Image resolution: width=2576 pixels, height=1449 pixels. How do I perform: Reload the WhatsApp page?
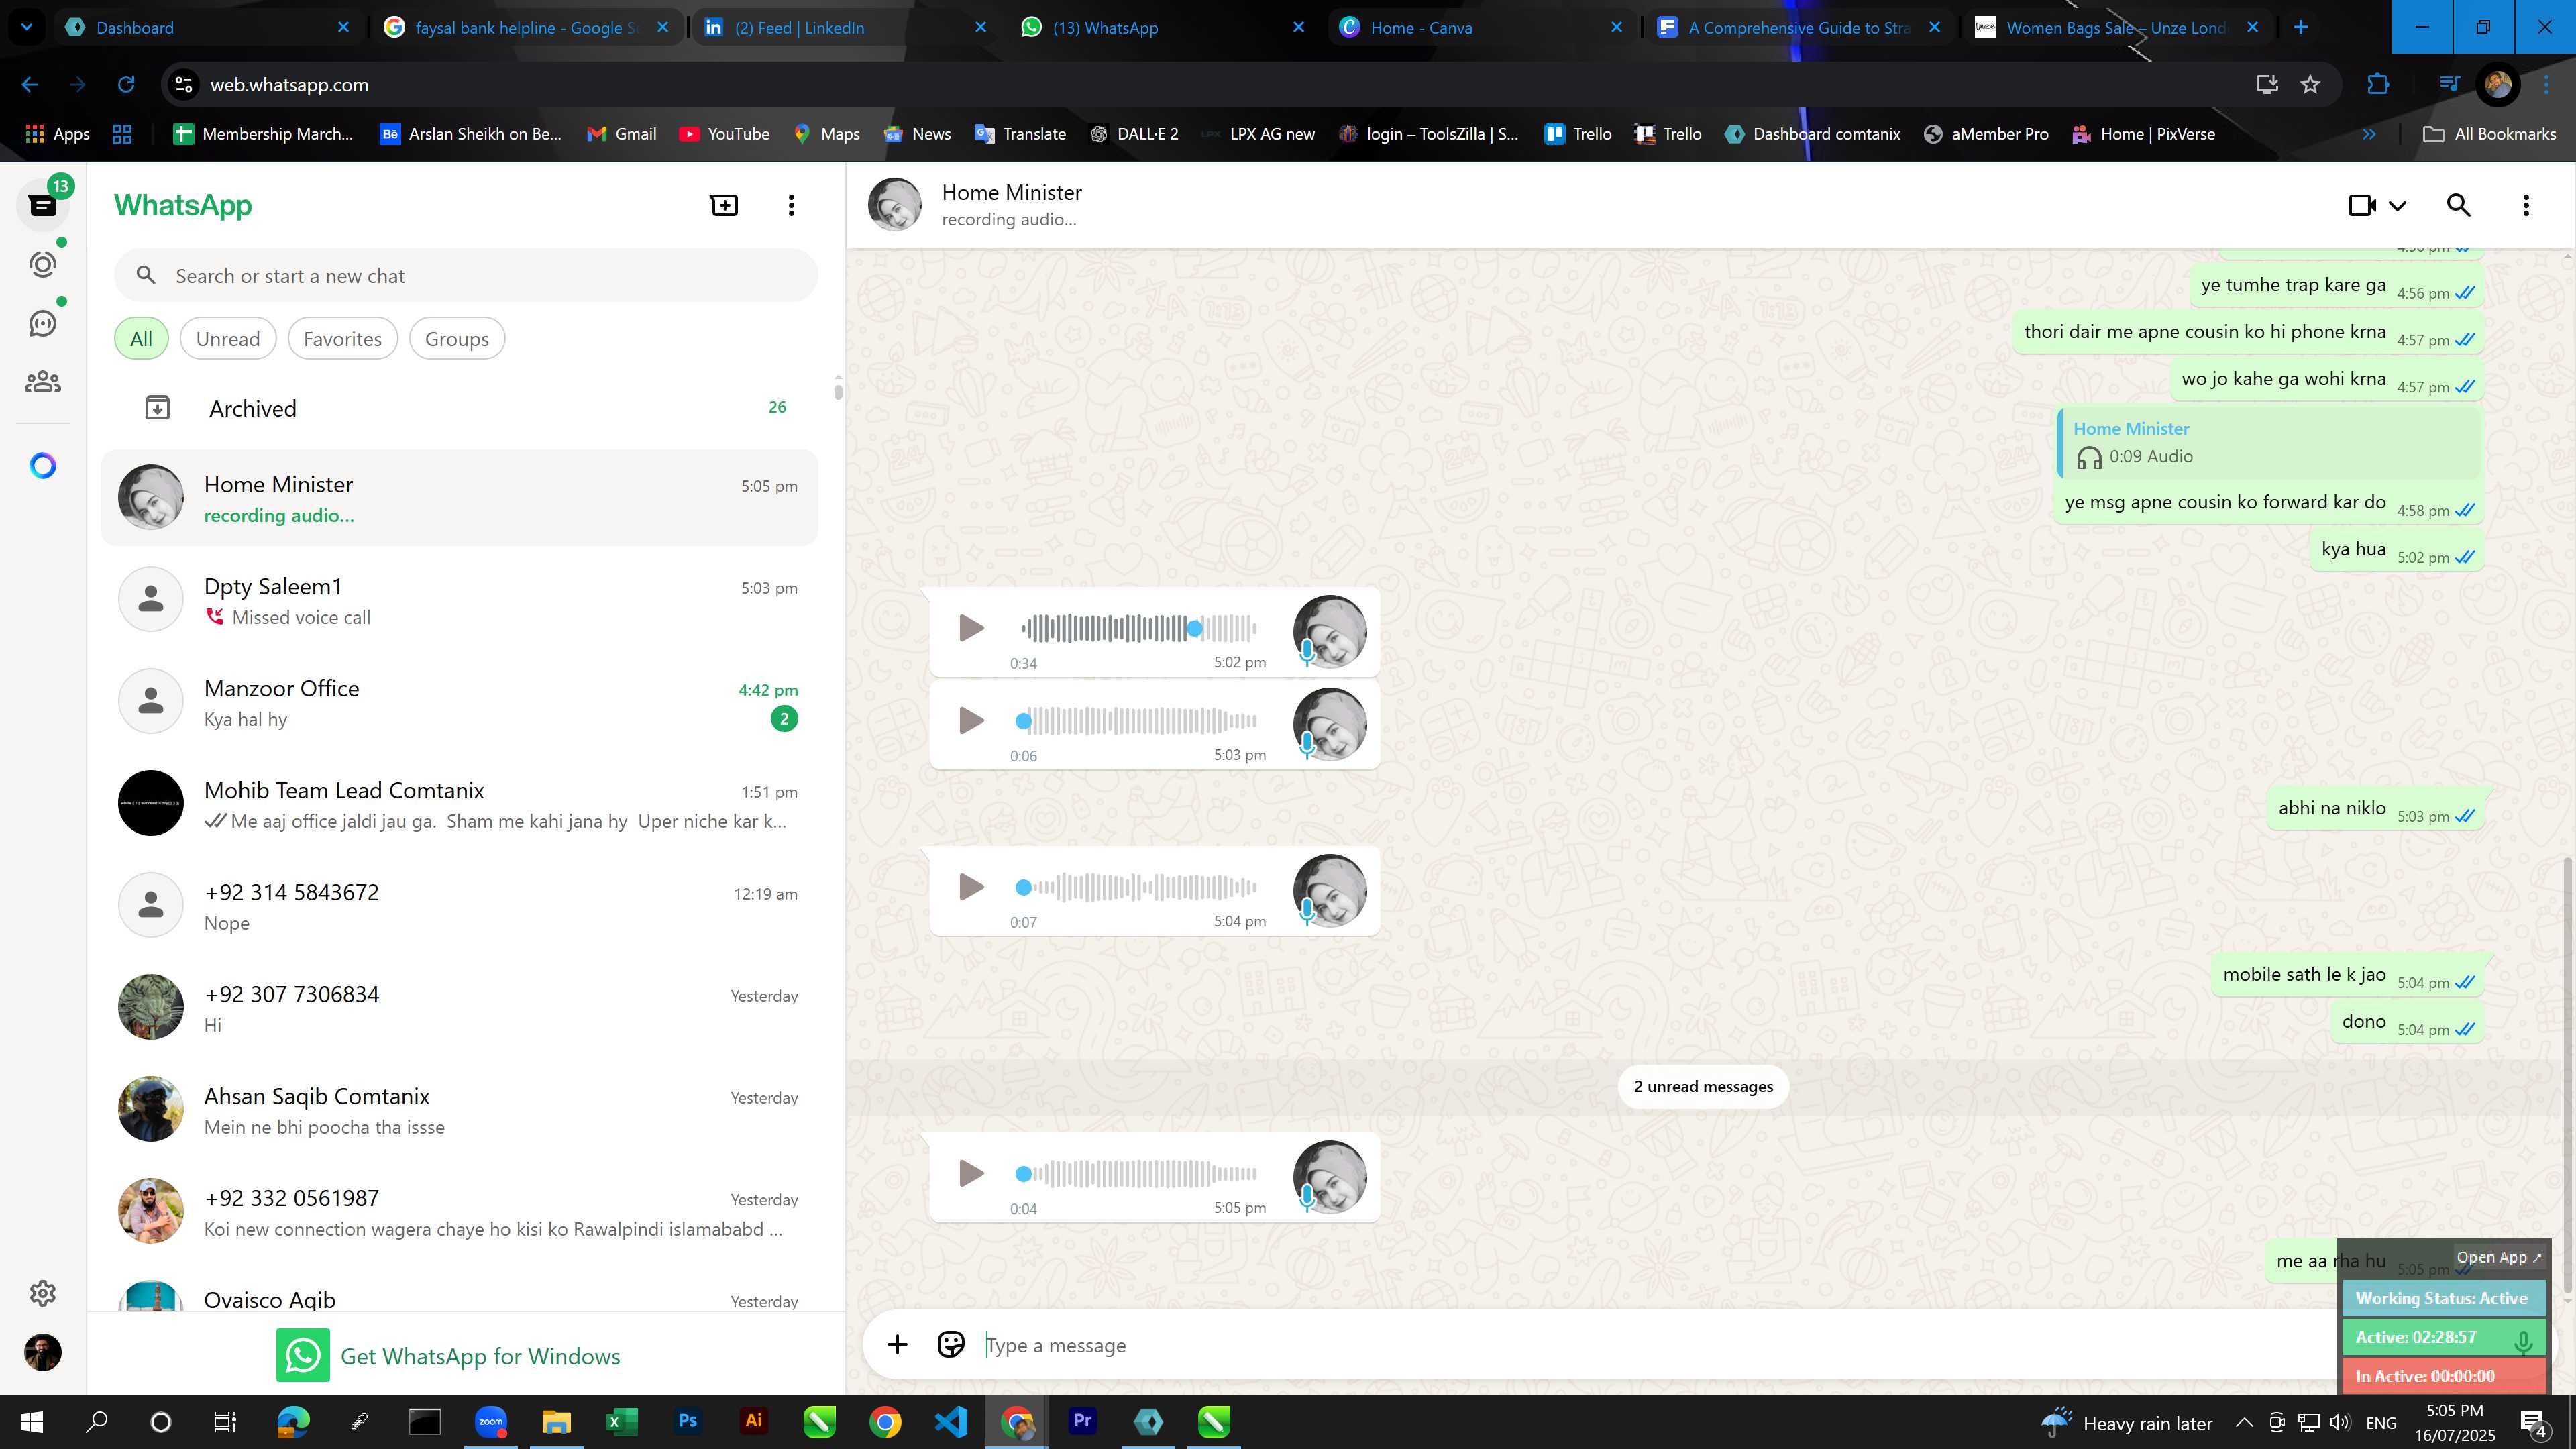pos(126,85)
